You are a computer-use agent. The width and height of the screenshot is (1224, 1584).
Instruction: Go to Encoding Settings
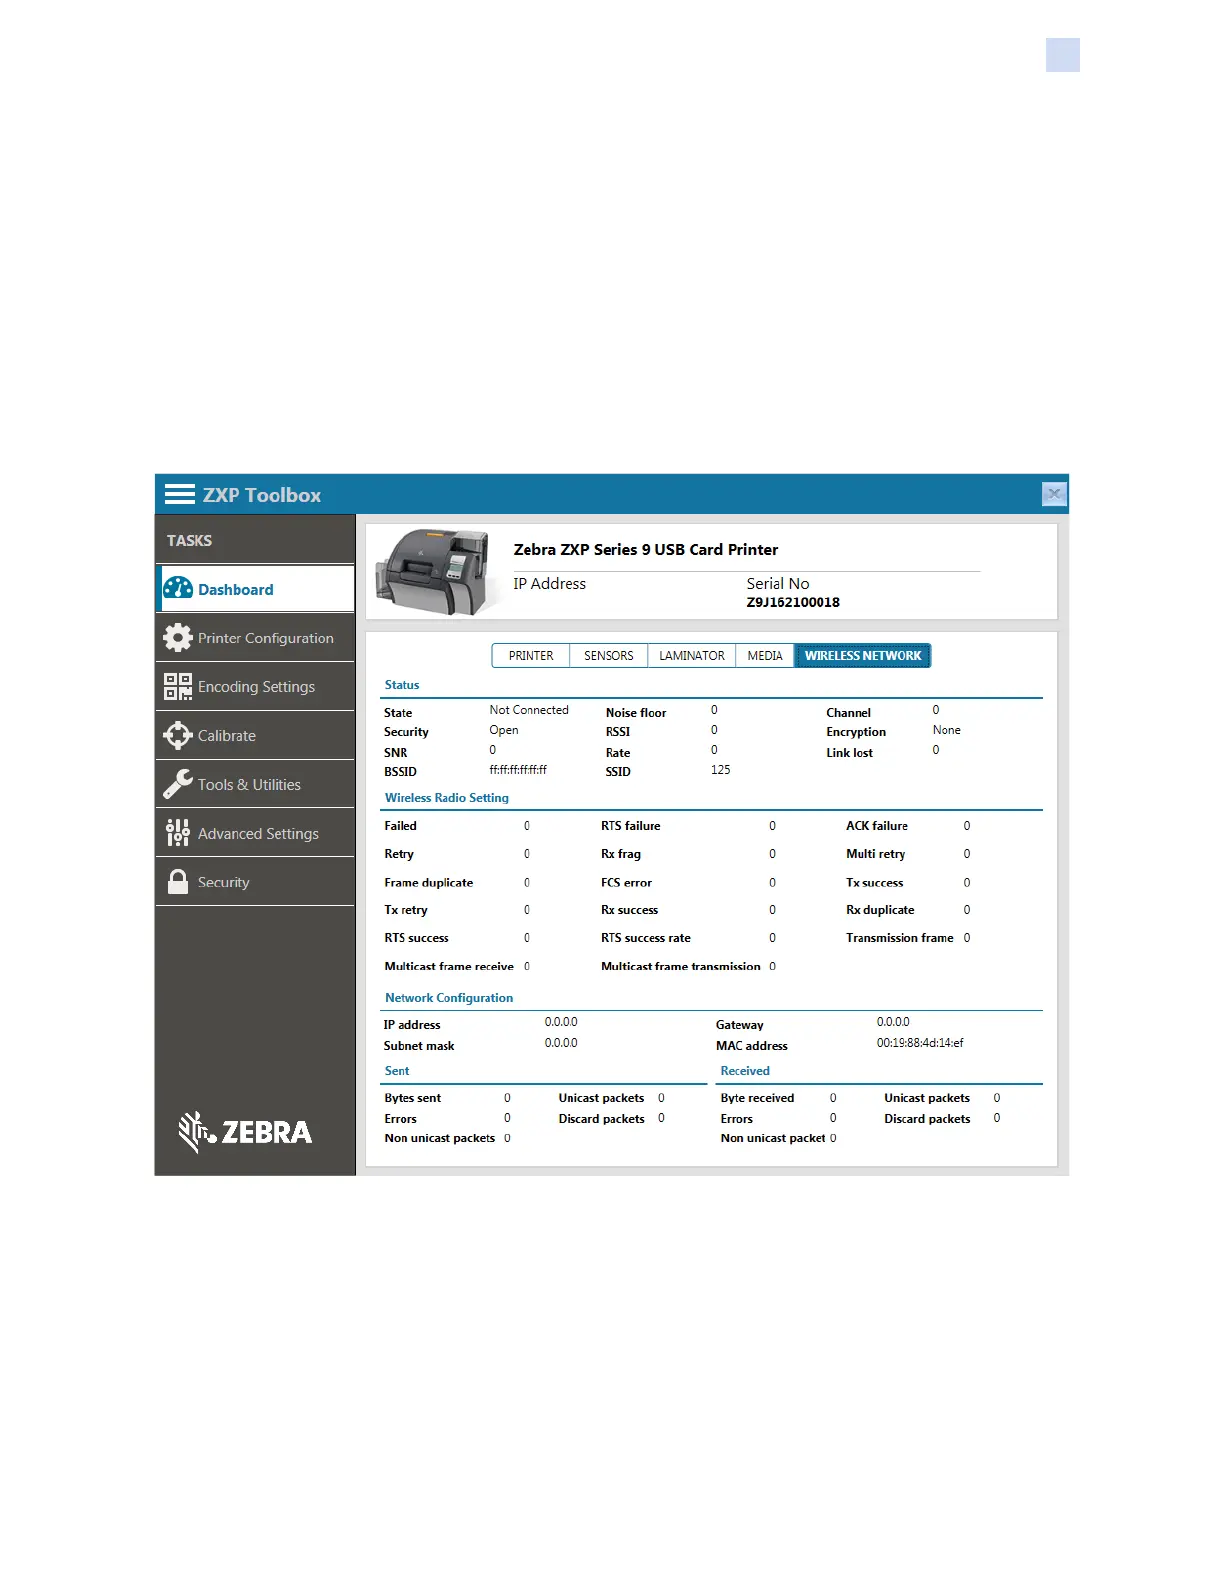[256, 687]
